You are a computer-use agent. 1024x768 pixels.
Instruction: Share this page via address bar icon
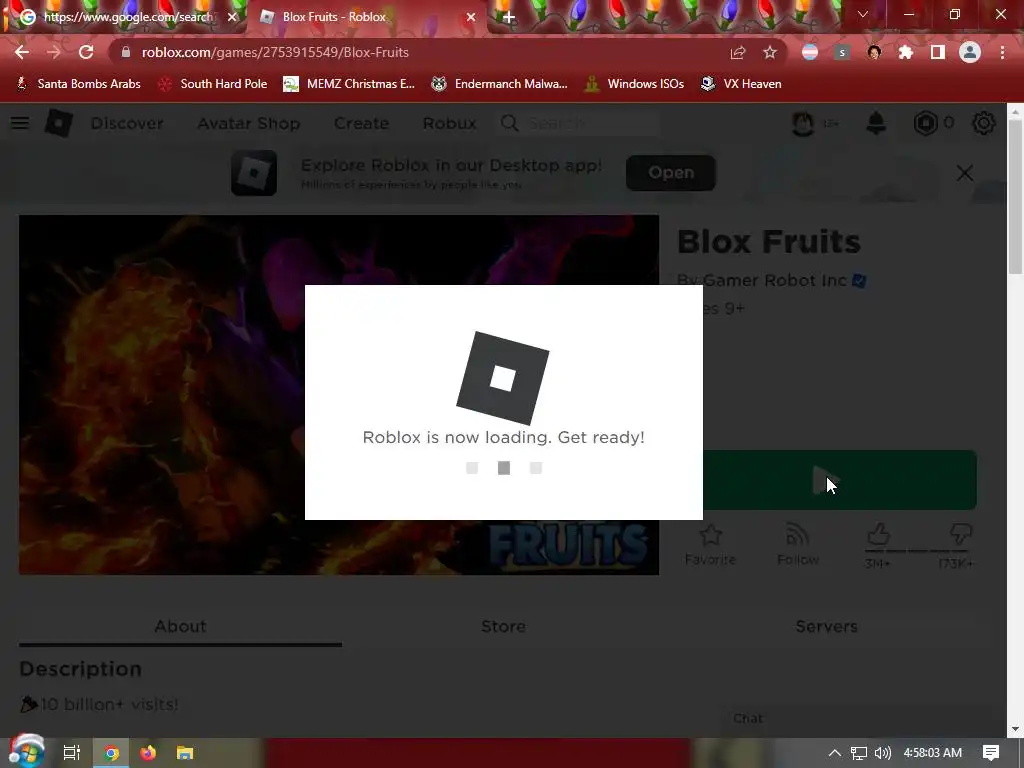click(738, 52)
